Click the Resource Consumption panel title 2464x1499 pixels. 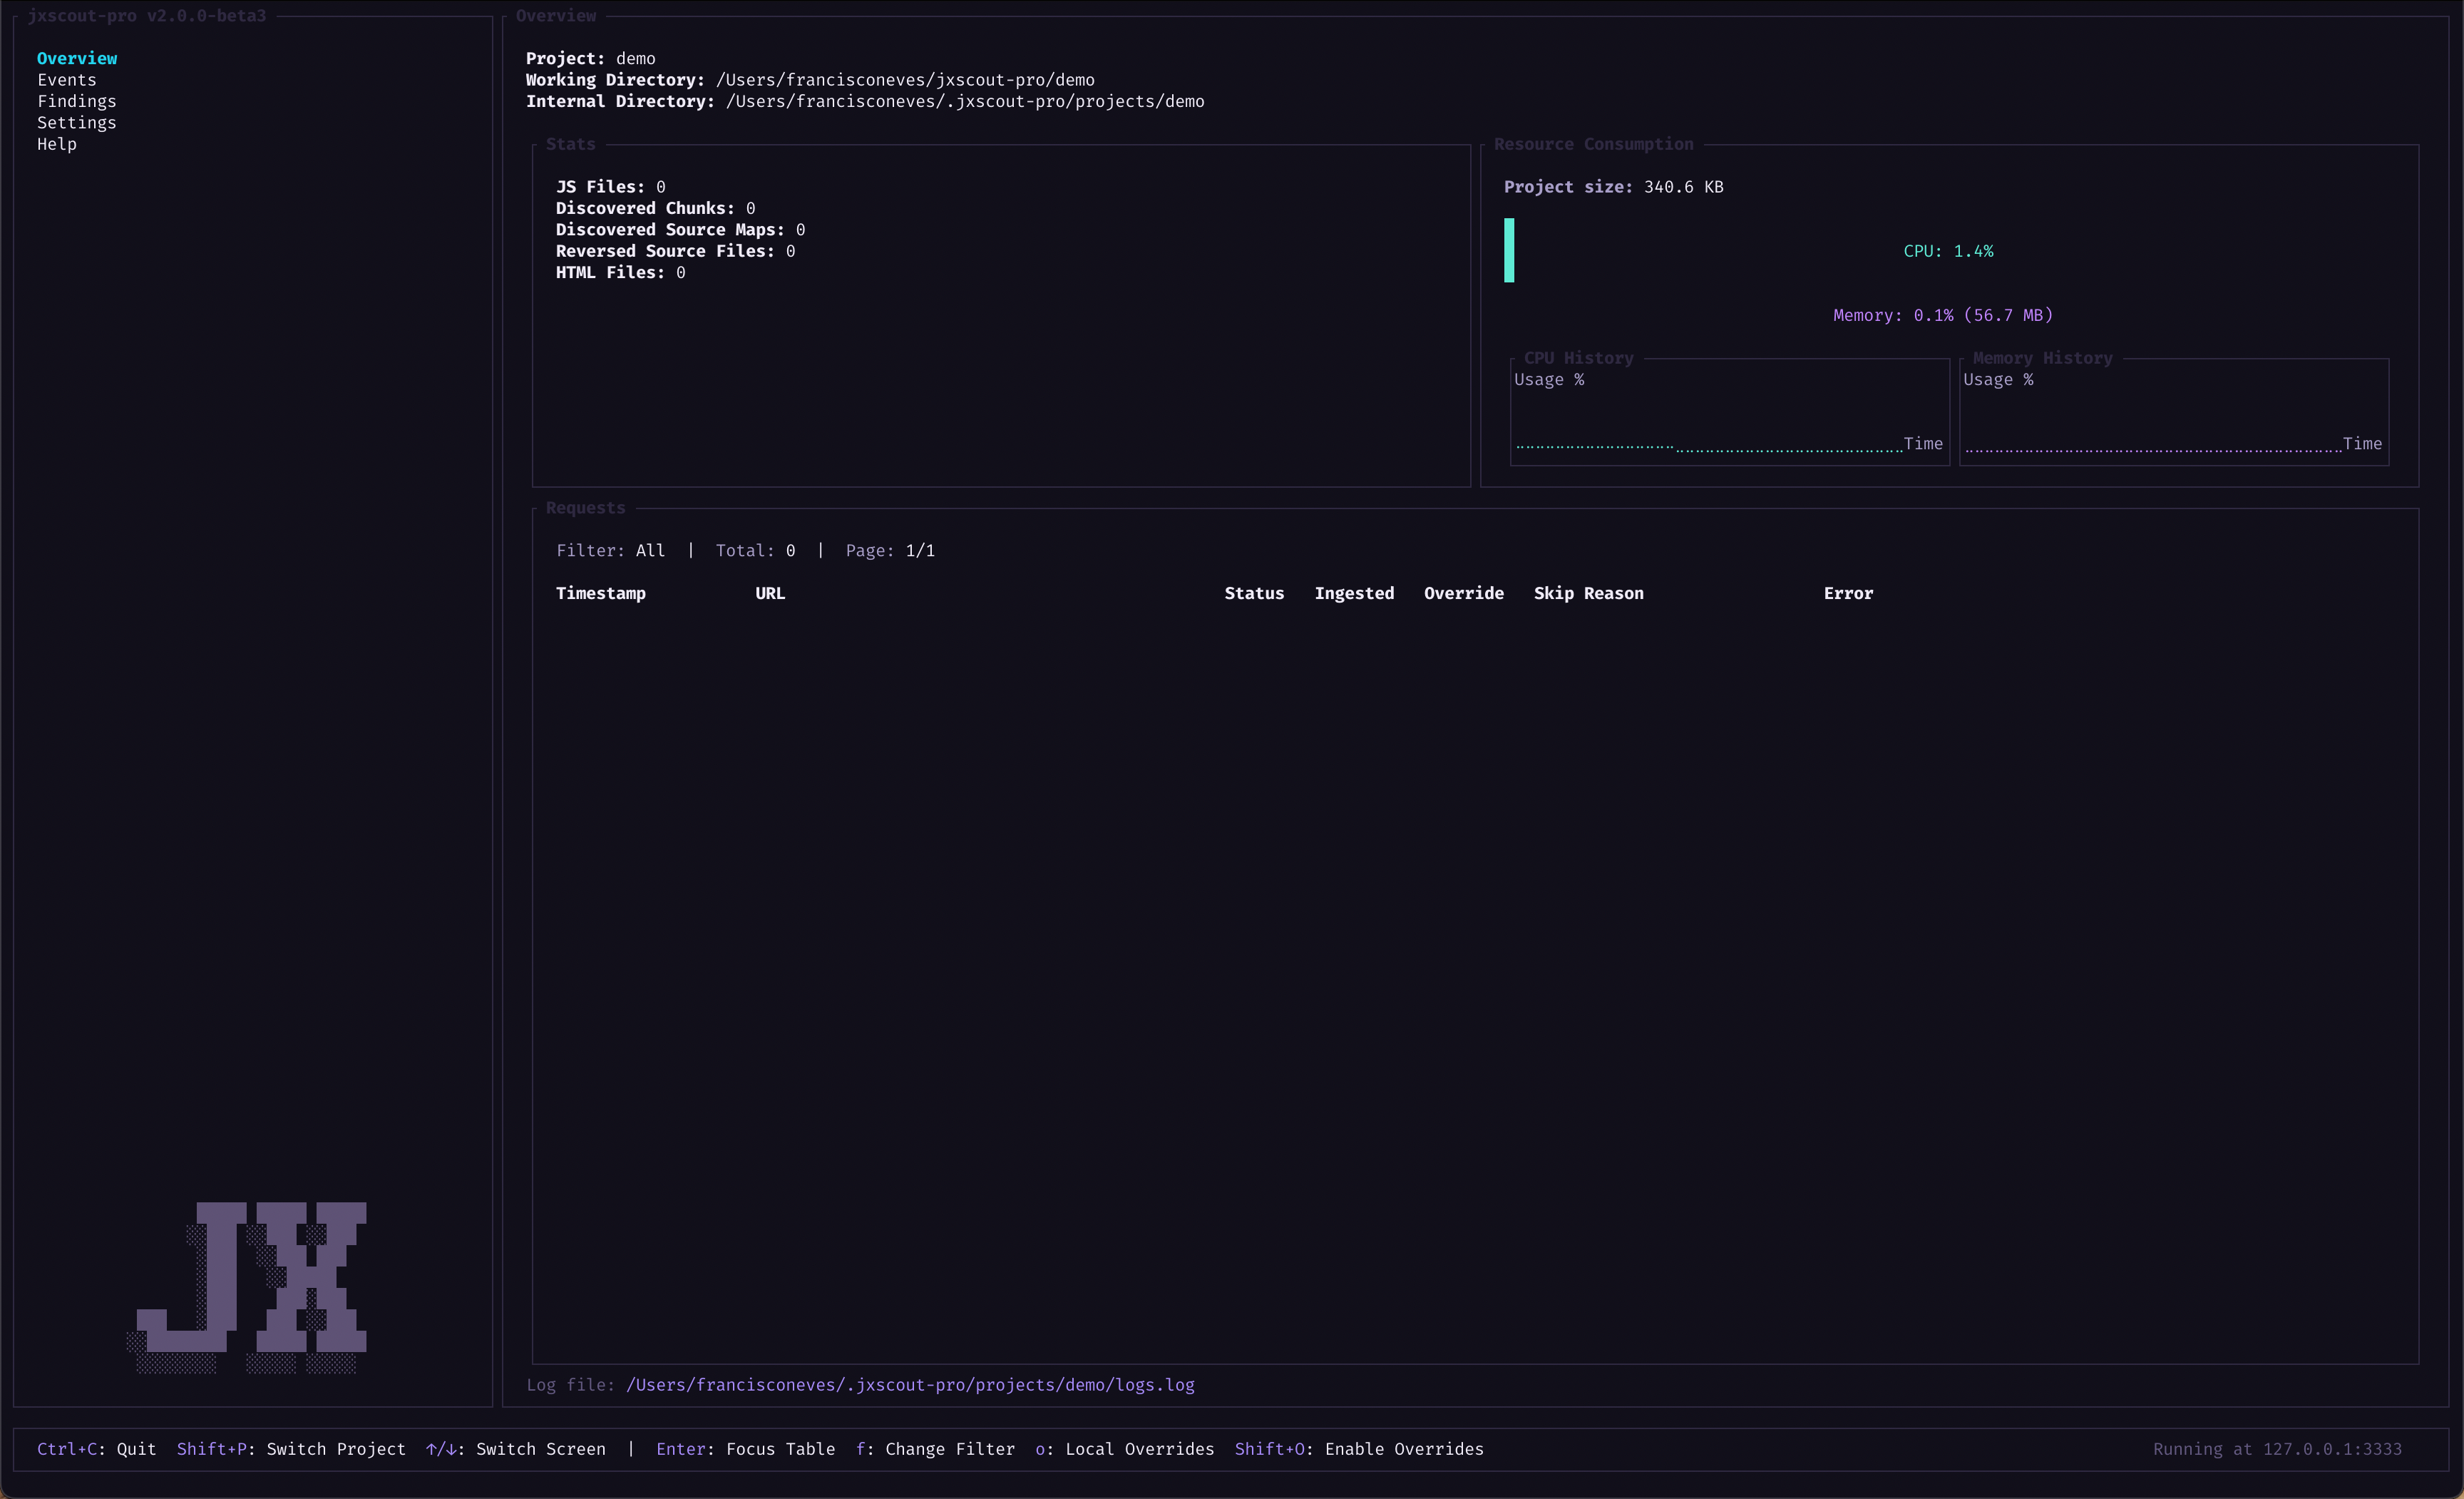pos(1594,144)
